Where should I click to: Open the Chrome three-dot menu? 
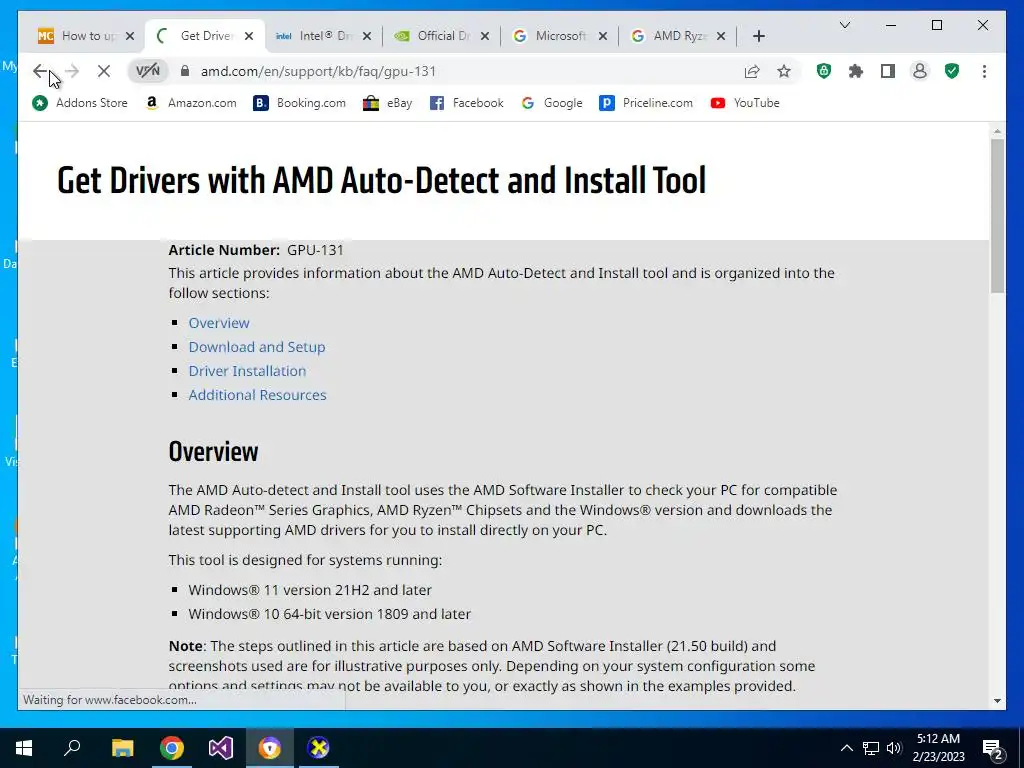pyautogui.click(x=984, y=71)
